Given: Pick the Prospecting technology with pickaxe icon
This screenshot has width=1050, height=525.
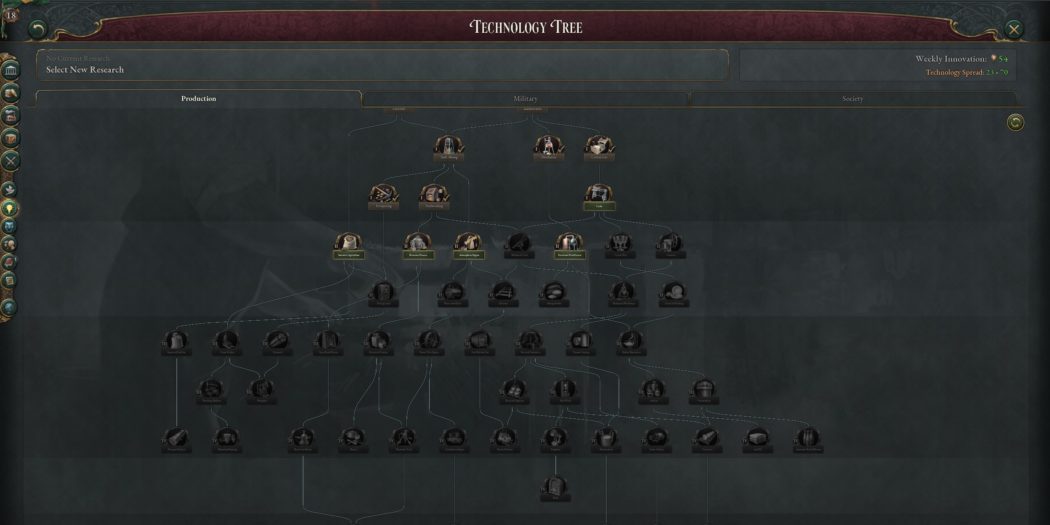Looking at the screenshot, I should (x=384, y=198).
